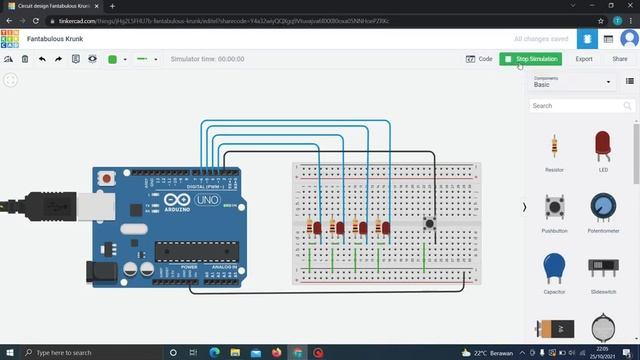Select the Pushbutton component

[x=554, y=213]
